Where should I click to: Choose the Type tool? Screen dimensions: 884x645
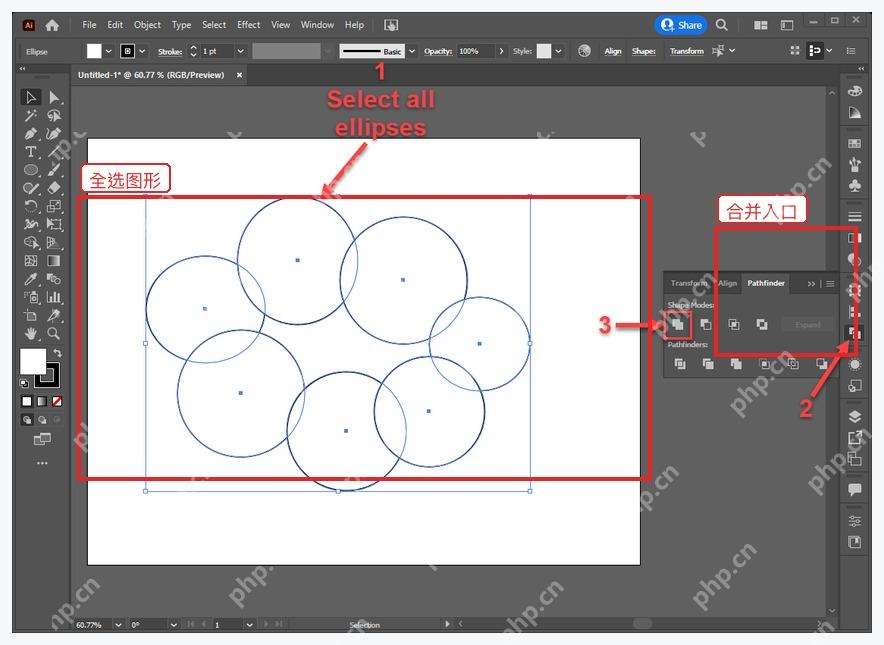[31, 152]
